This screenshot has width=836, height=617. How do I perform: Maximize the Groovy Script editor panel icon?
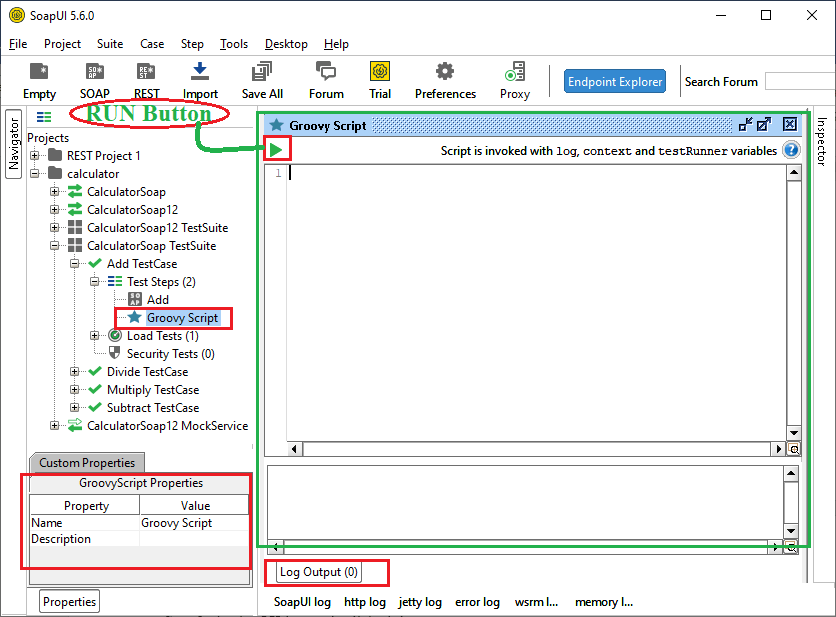point(764,125)
